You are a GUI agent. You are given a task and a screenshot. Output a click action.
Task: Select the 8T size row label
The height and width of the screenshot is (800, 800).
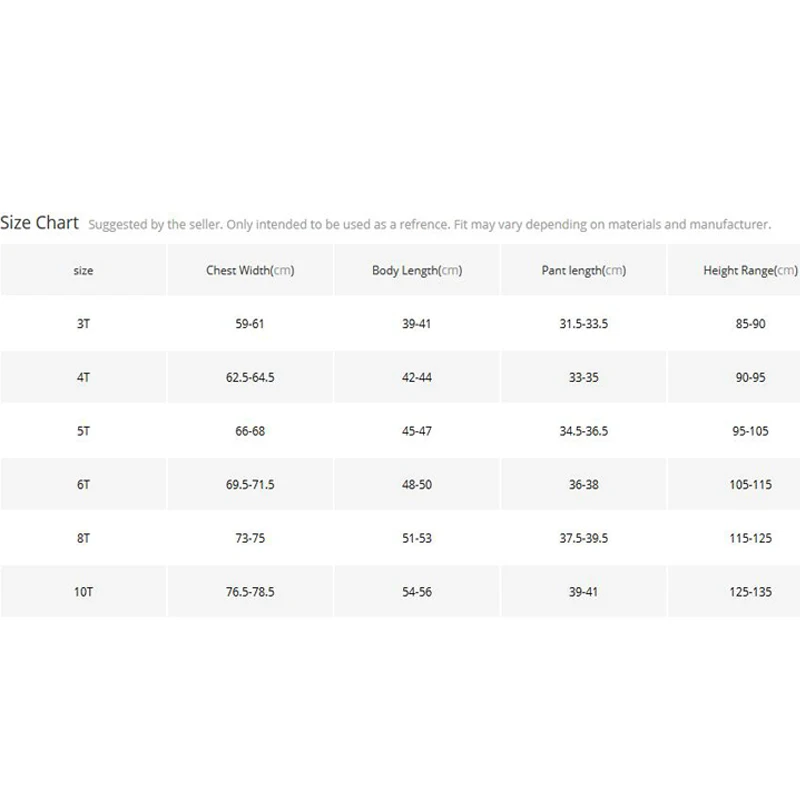tap(83, 538)
